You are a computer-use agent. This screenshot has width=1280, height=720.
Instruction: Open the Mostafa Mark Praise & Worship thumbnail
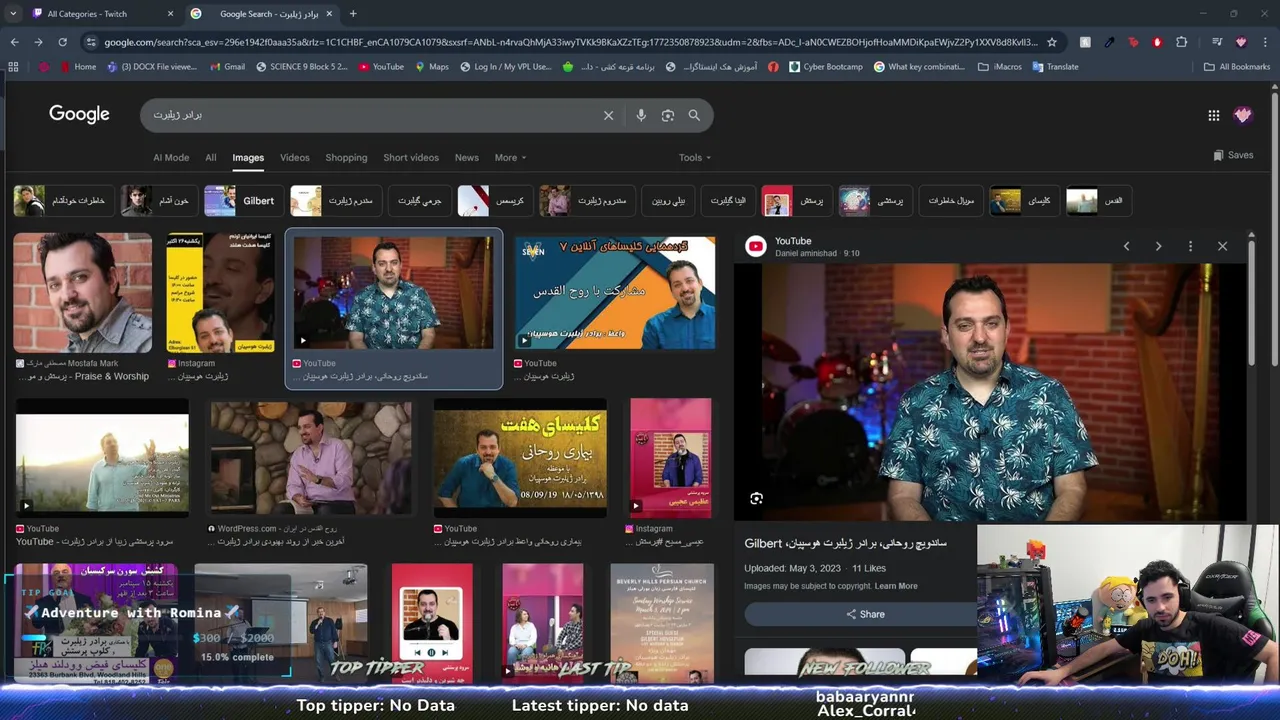pyautogui.click(x=83, y=293)
